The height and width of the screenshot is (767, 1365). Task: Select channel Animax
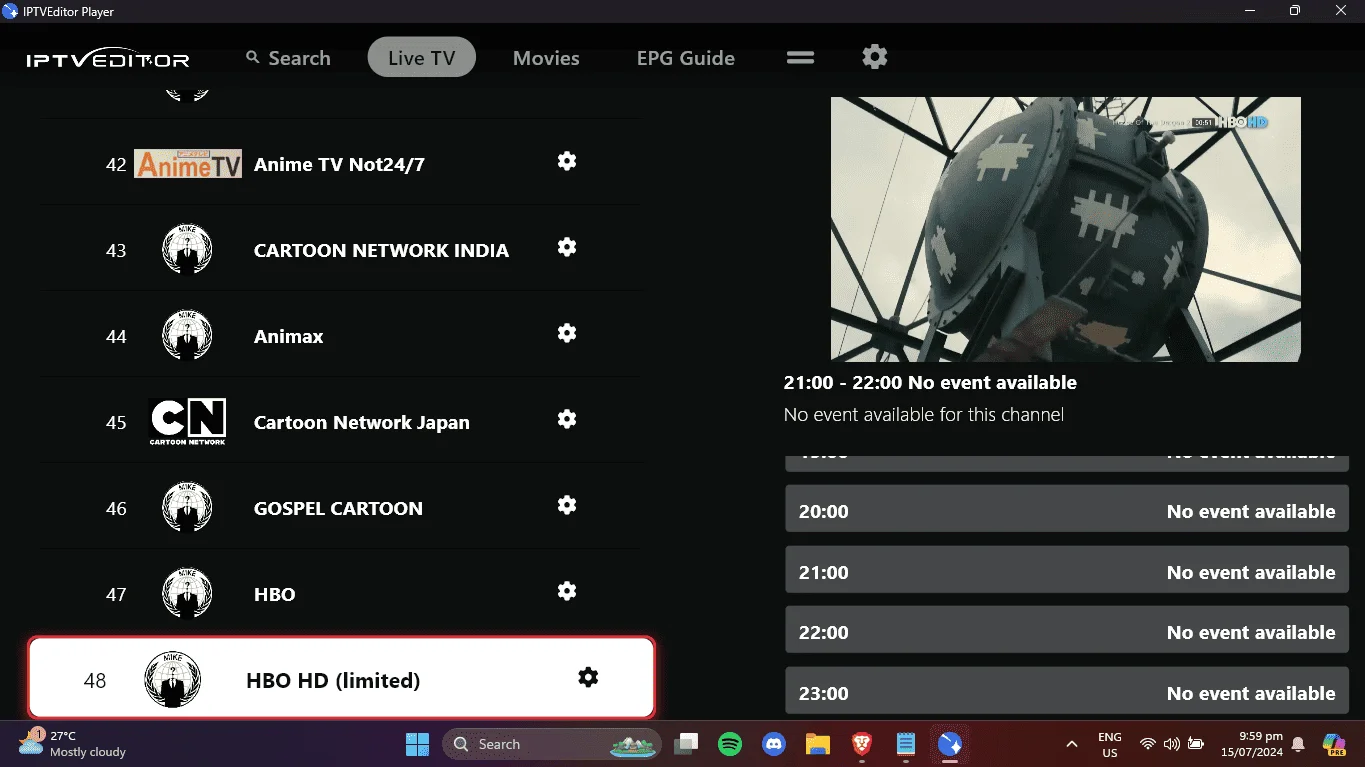(x=340, y=336)
